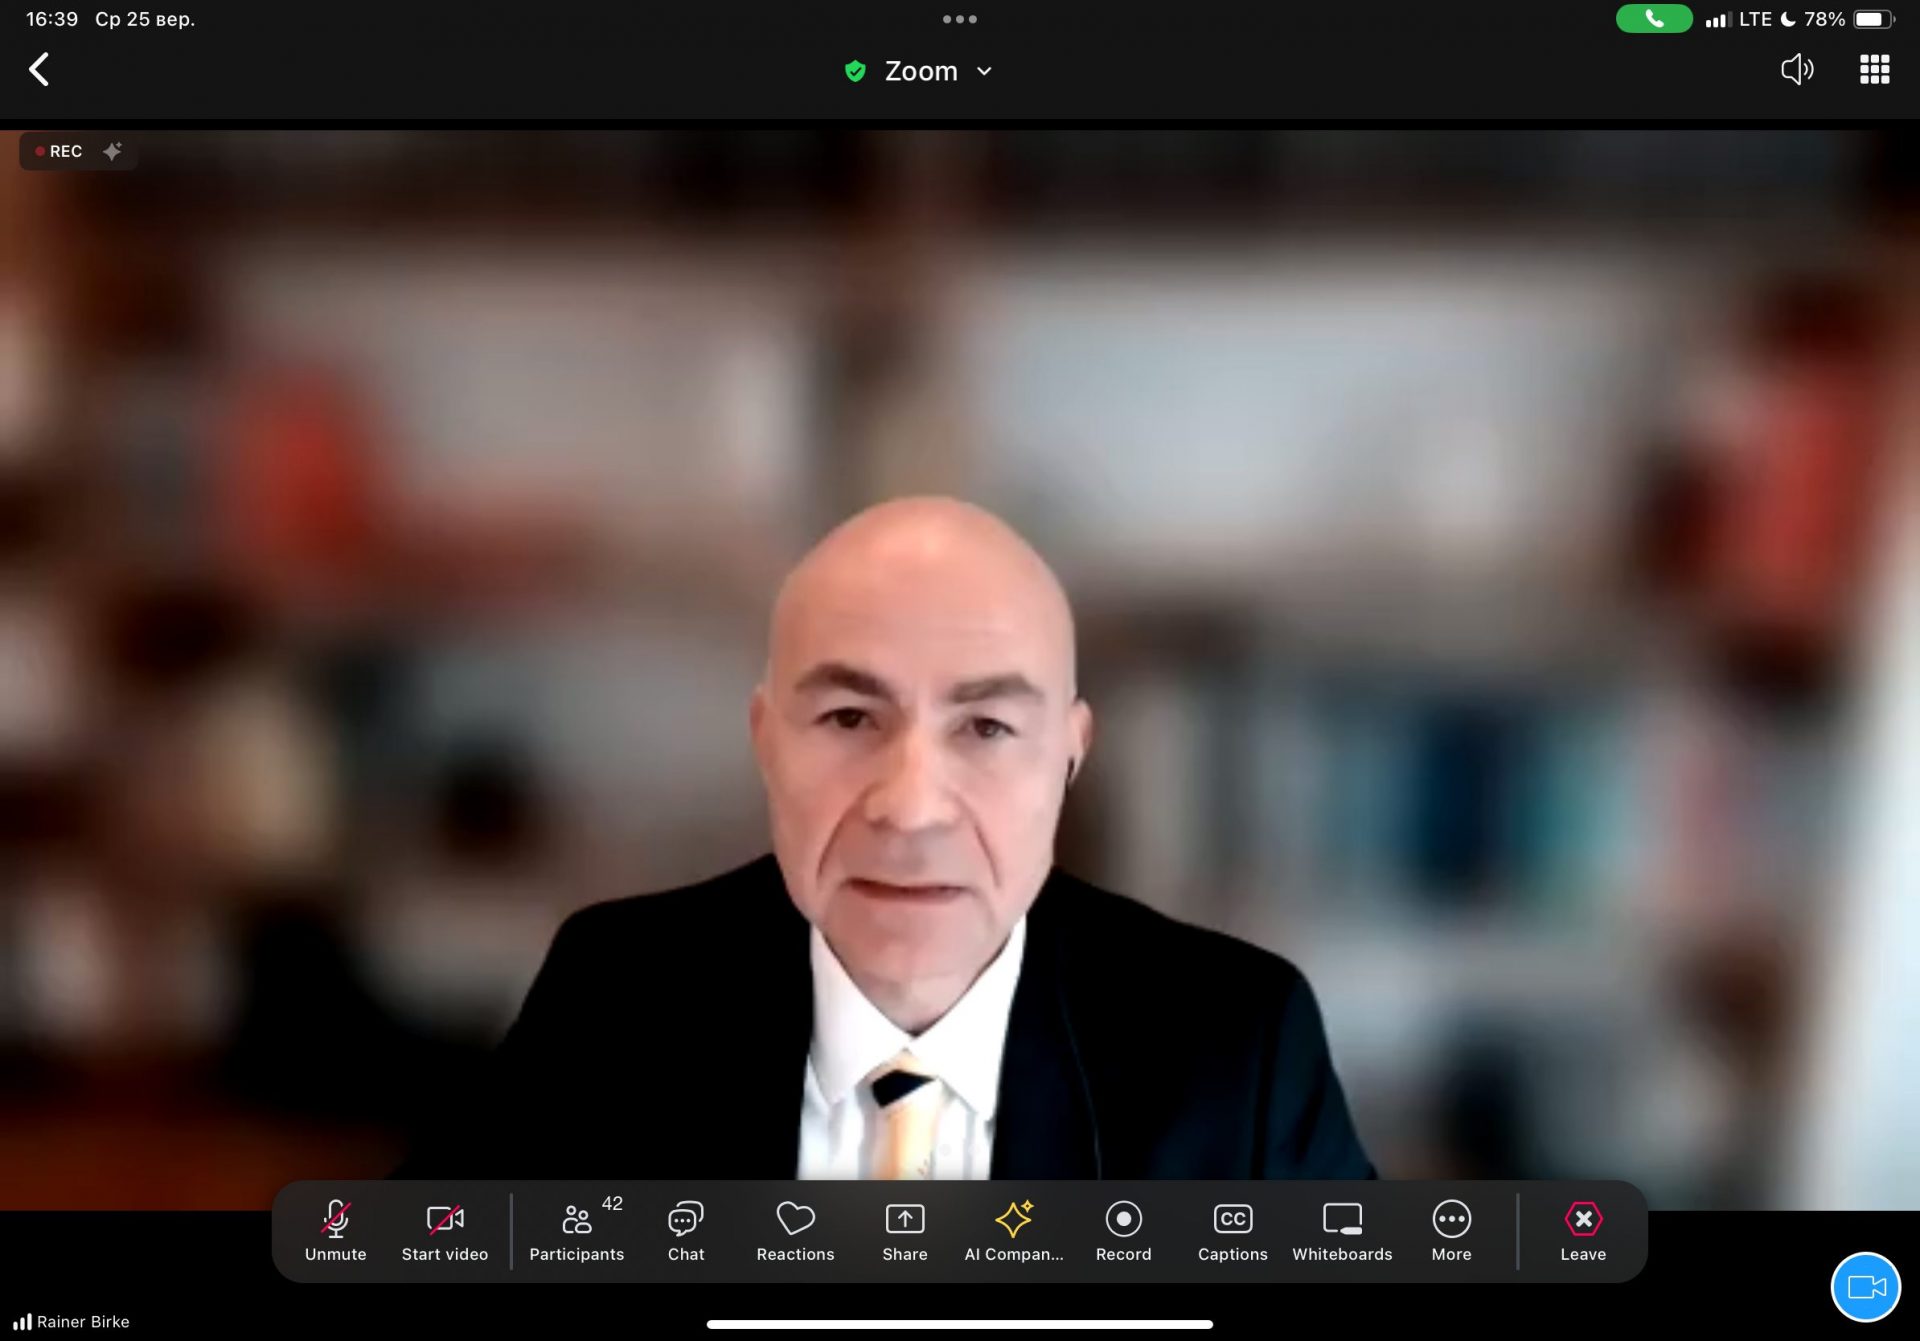Viewport: 1920px width, 1341px height.
Task: Open the More options menu
Action: (1451, 1230)
